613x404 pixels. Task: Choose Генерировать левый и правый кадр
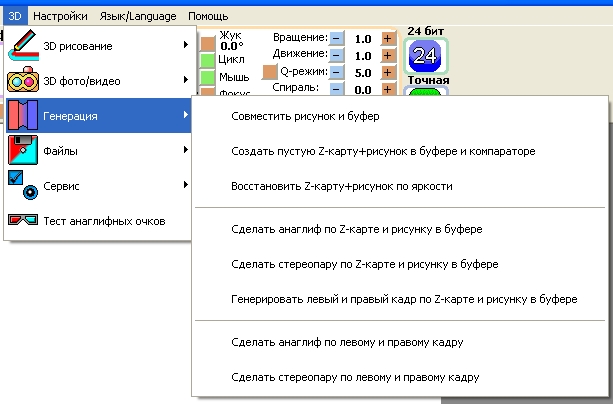pyautogui.click(x=400, y=299)
